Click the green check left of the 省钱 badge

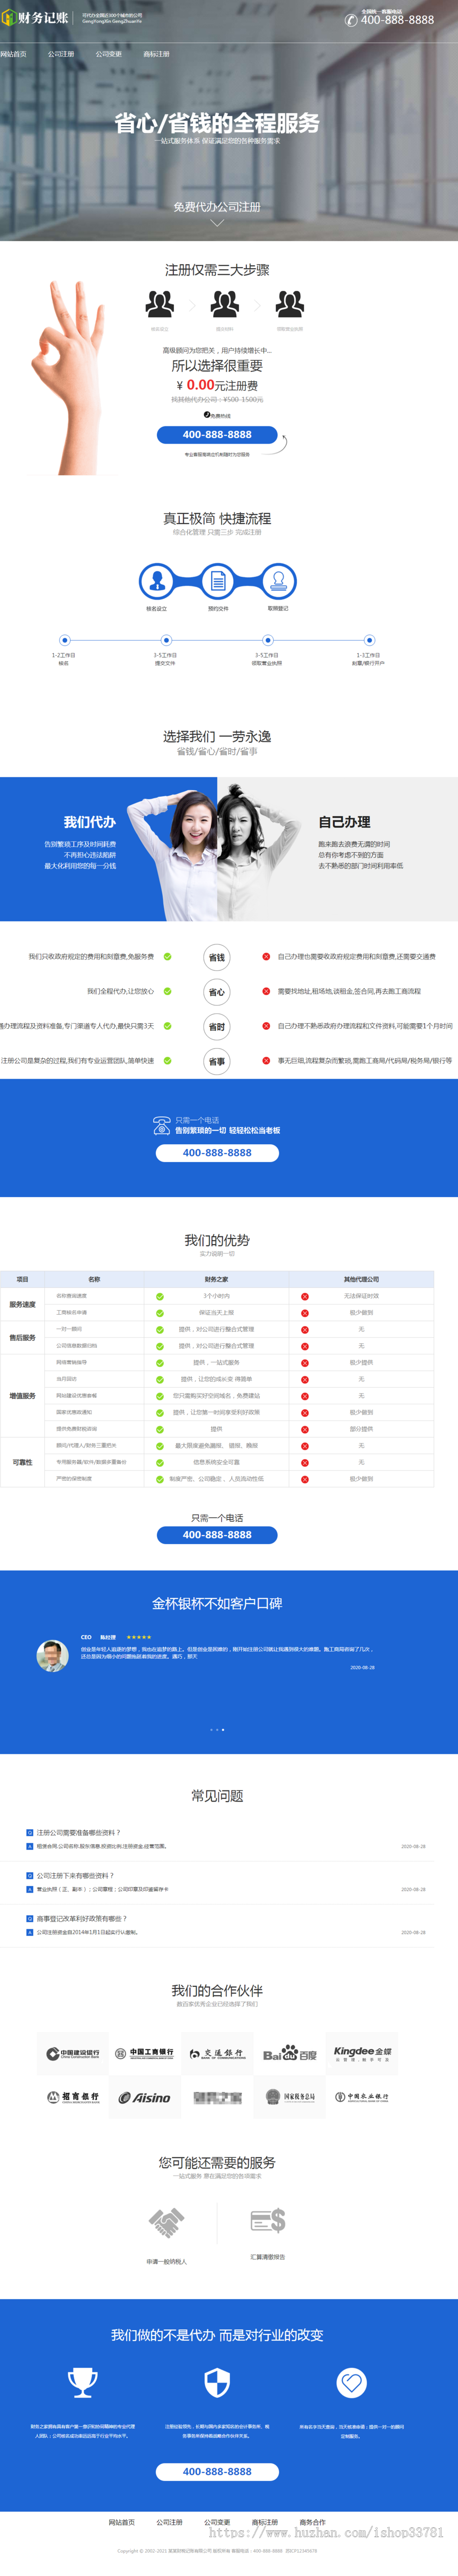tap(167, 957)
